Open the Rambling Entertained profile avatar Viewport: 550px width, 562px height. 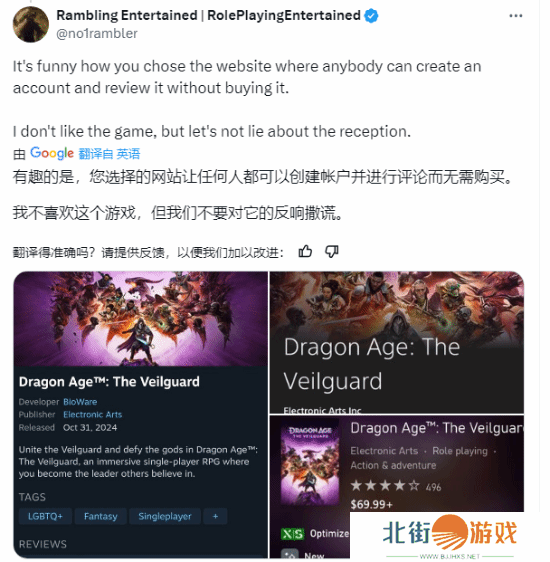point(31,24)
